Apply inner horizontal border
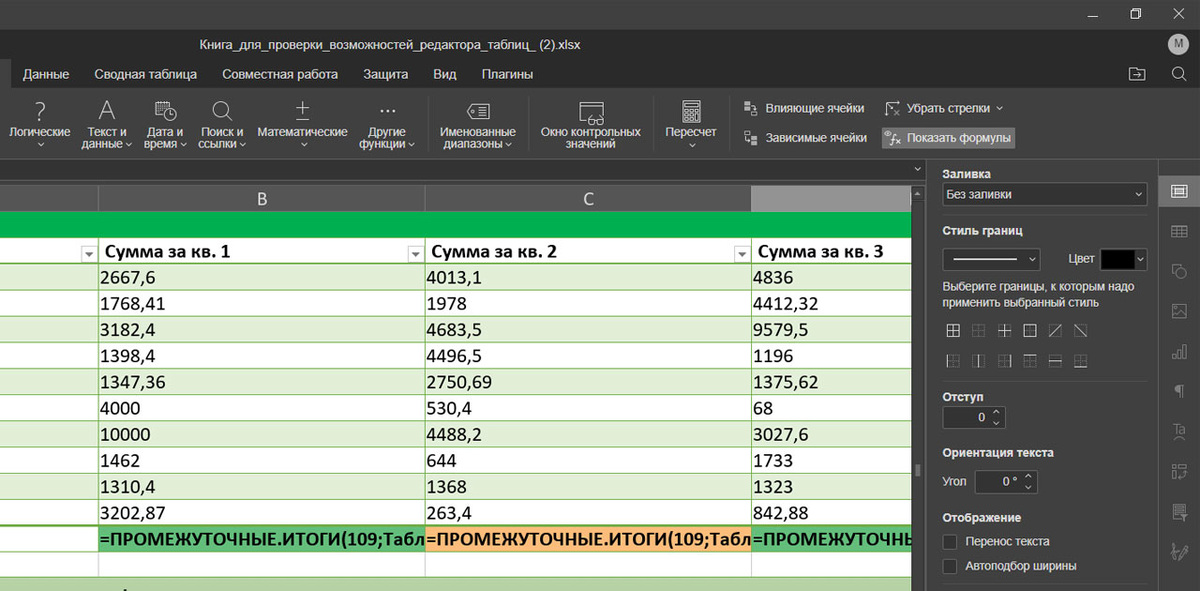 1055,361
